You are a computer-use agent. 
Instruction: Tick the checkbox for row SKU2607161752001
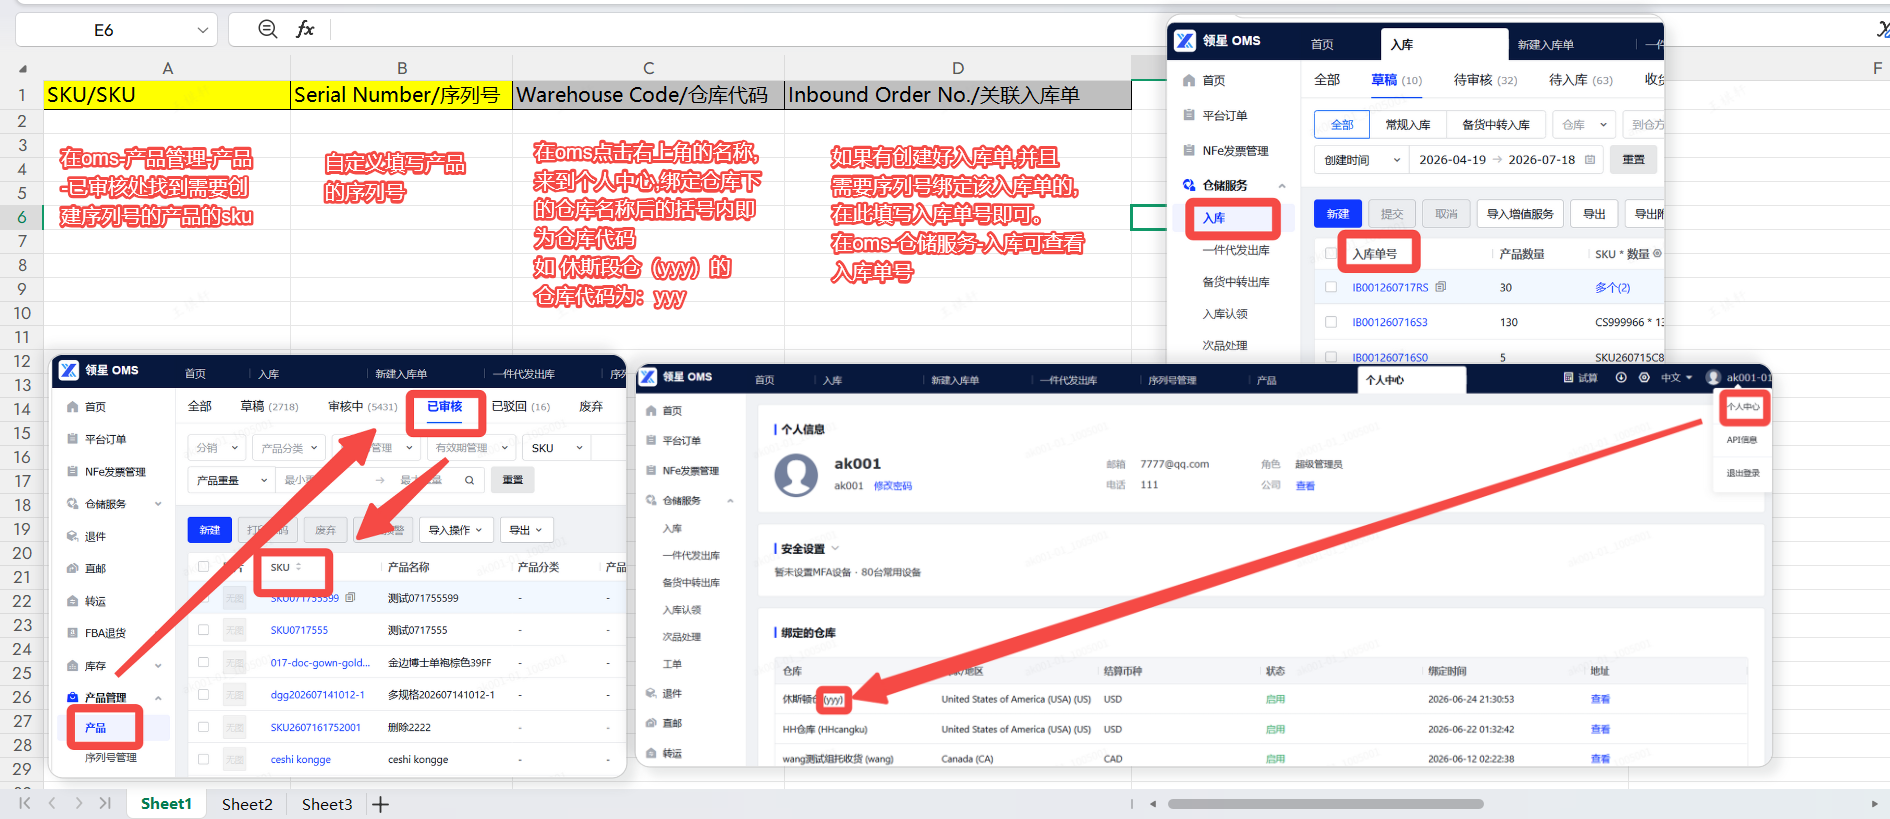click(203, 727)
